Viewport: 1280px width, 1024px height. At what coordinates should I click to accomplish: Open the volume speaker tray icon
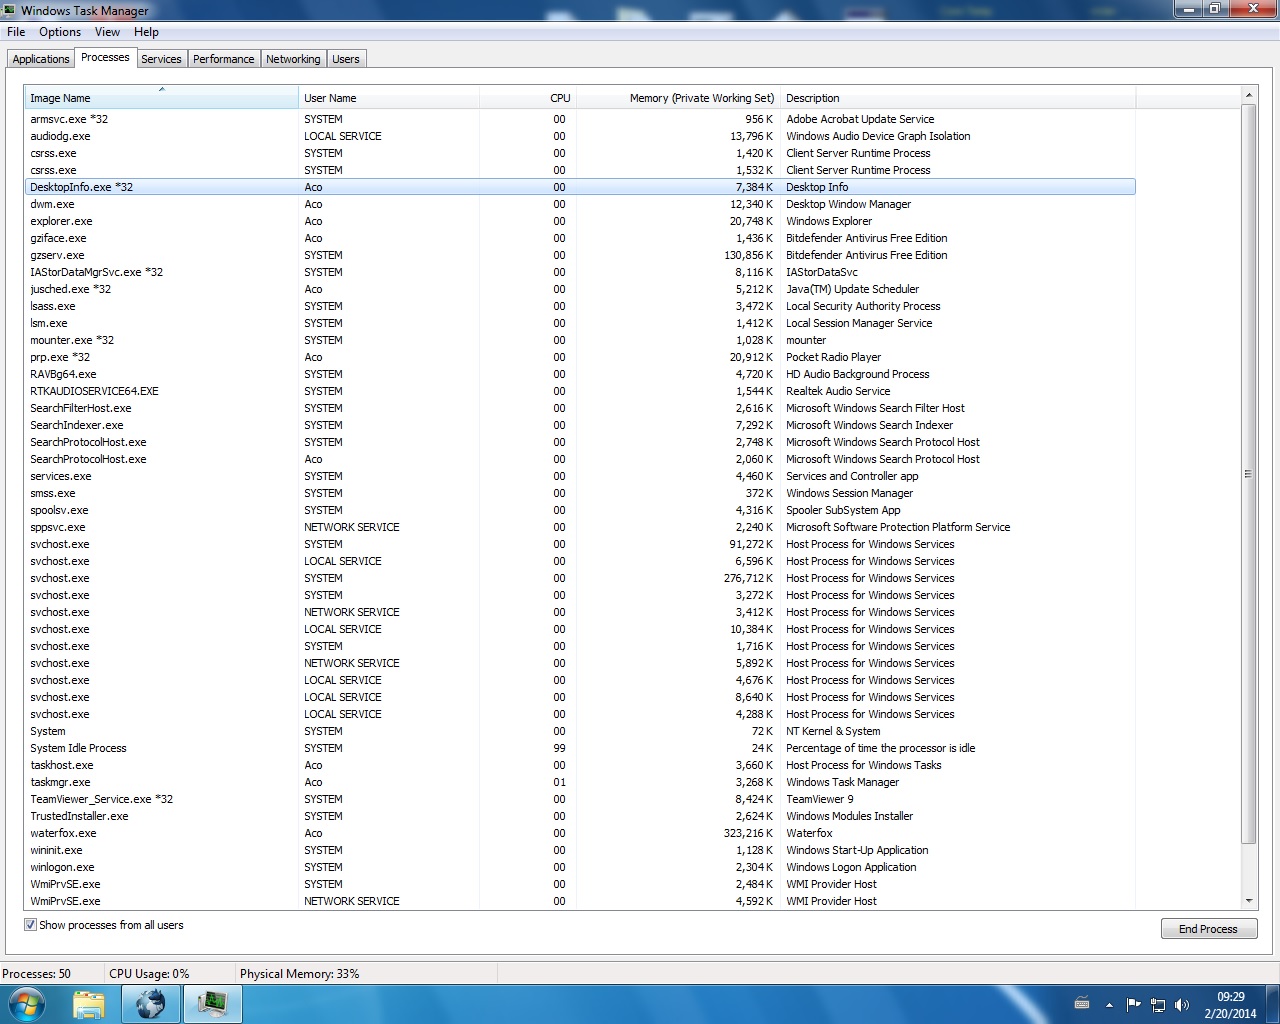tap(1182, 1004)
